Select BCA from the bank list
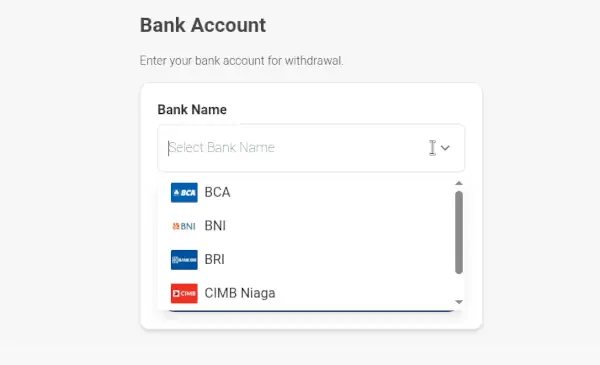This screenshot has width=600, height=365. [x=306, y=192]
